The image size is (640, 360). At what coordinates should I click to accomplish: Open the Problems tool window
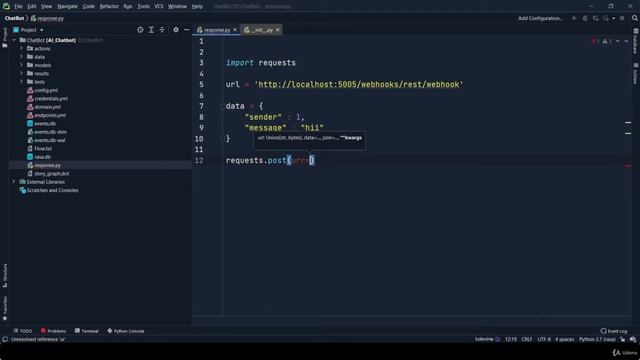[x=53, y=331]
